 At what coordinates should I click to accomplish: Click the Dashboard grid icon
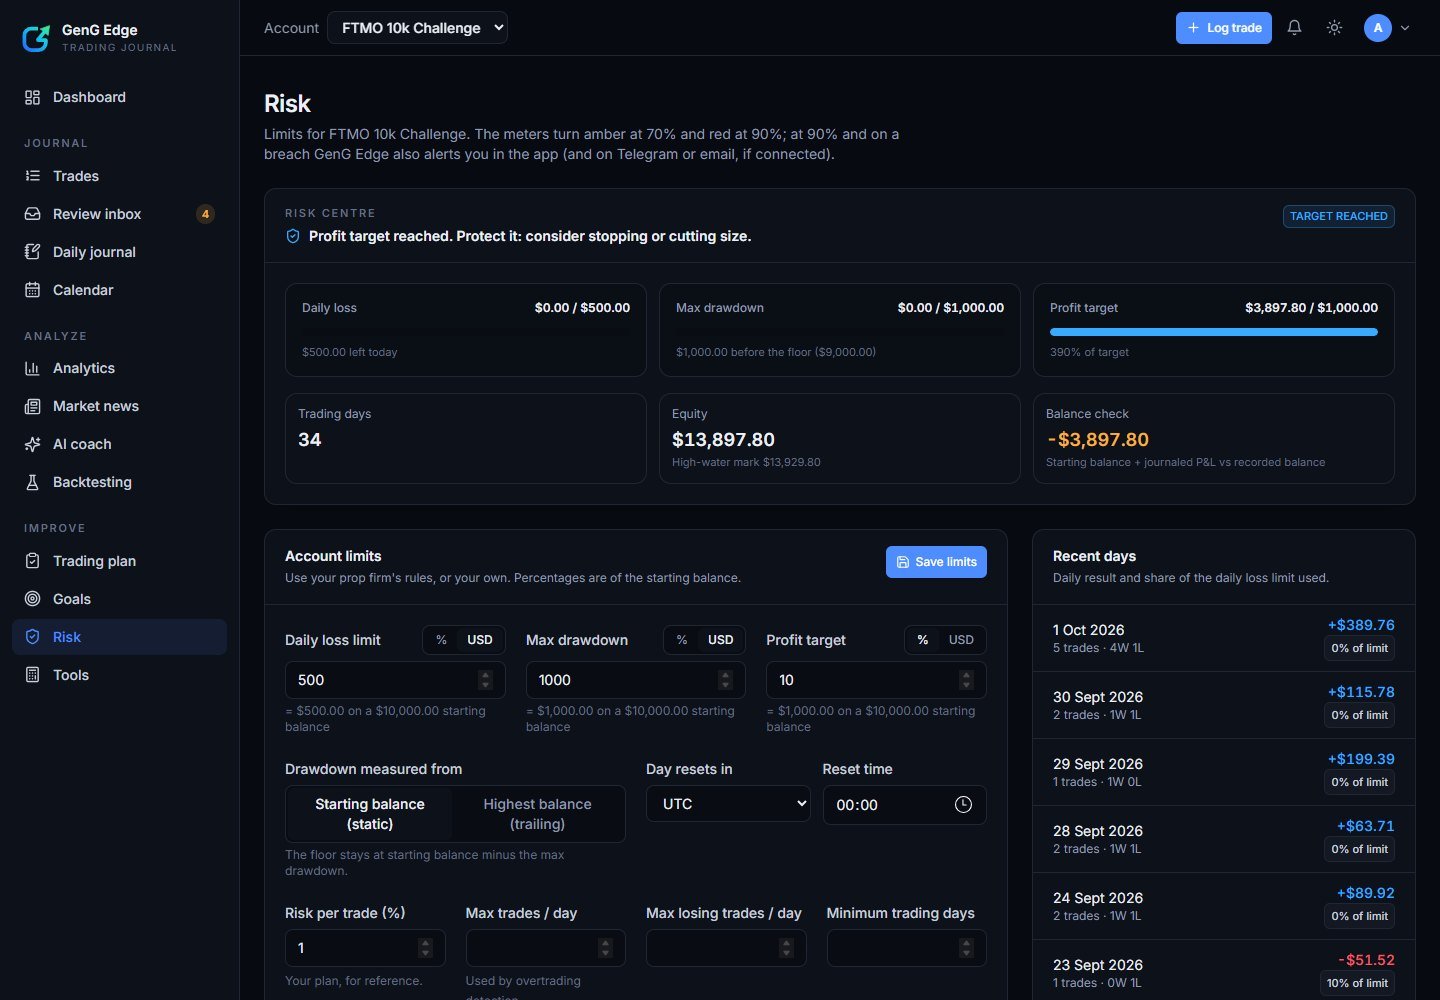(32, 97)
